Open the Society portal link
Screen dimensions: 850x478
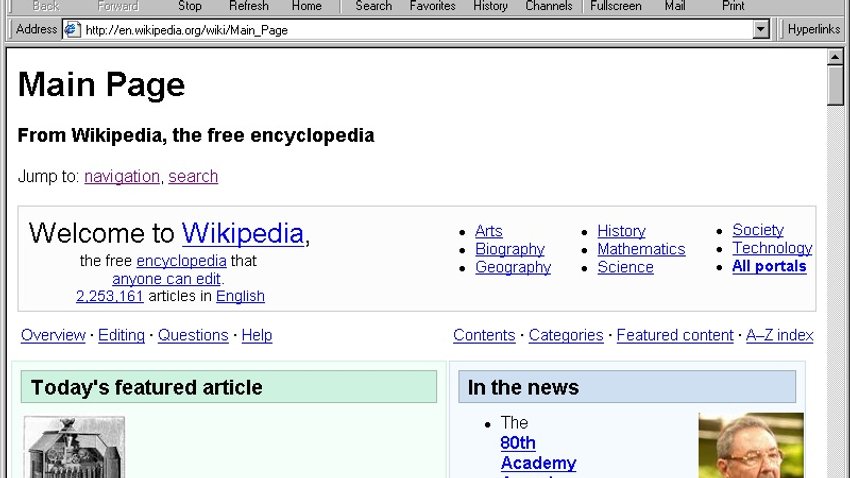click(758, 230)
